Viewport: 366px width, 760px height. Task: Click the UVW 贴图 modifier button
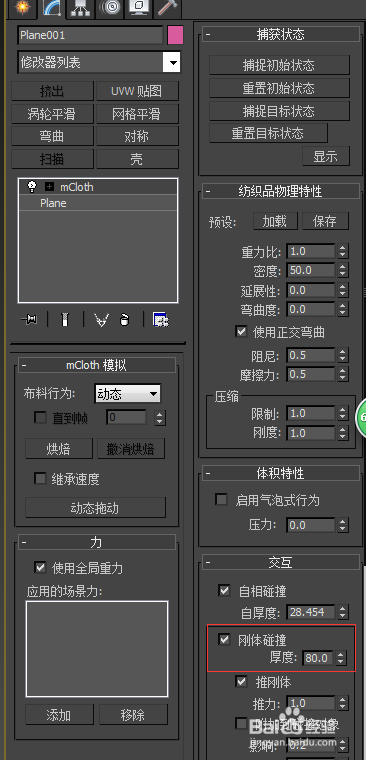click(x=137, y=91)
